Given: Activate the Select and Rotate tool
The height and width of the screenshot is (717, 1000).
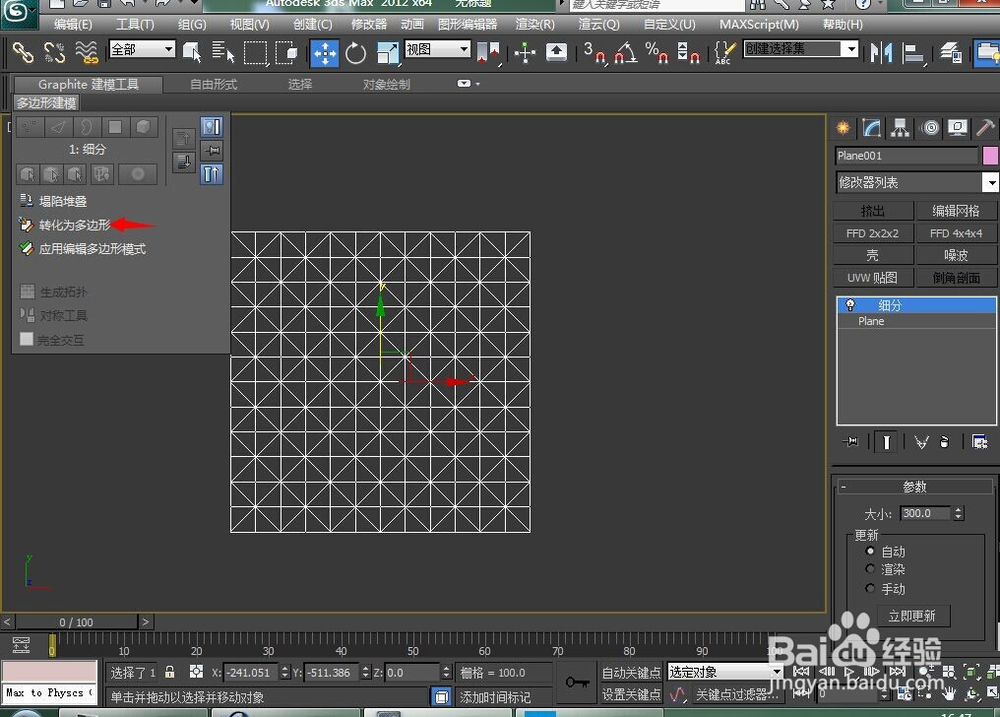Looking at the screenshot, I should pyautogui.click(x=356, y=52).
